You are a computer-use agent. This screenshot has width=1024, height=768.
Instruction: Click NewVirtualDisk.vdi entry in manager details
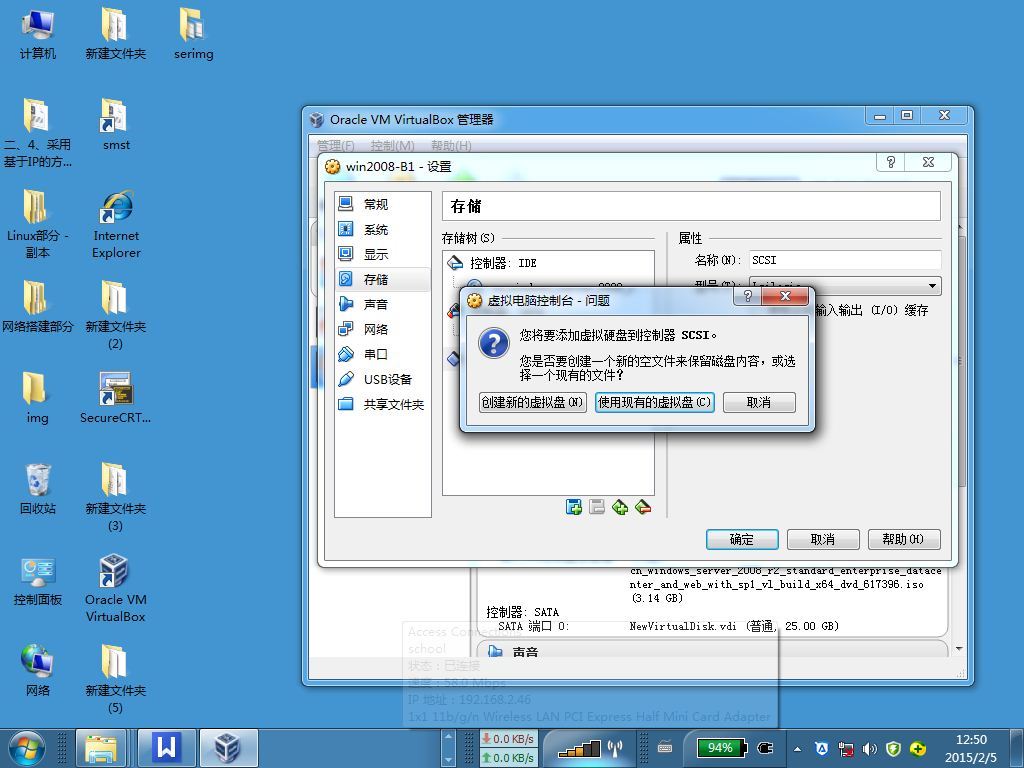click(x=734, y=626)
